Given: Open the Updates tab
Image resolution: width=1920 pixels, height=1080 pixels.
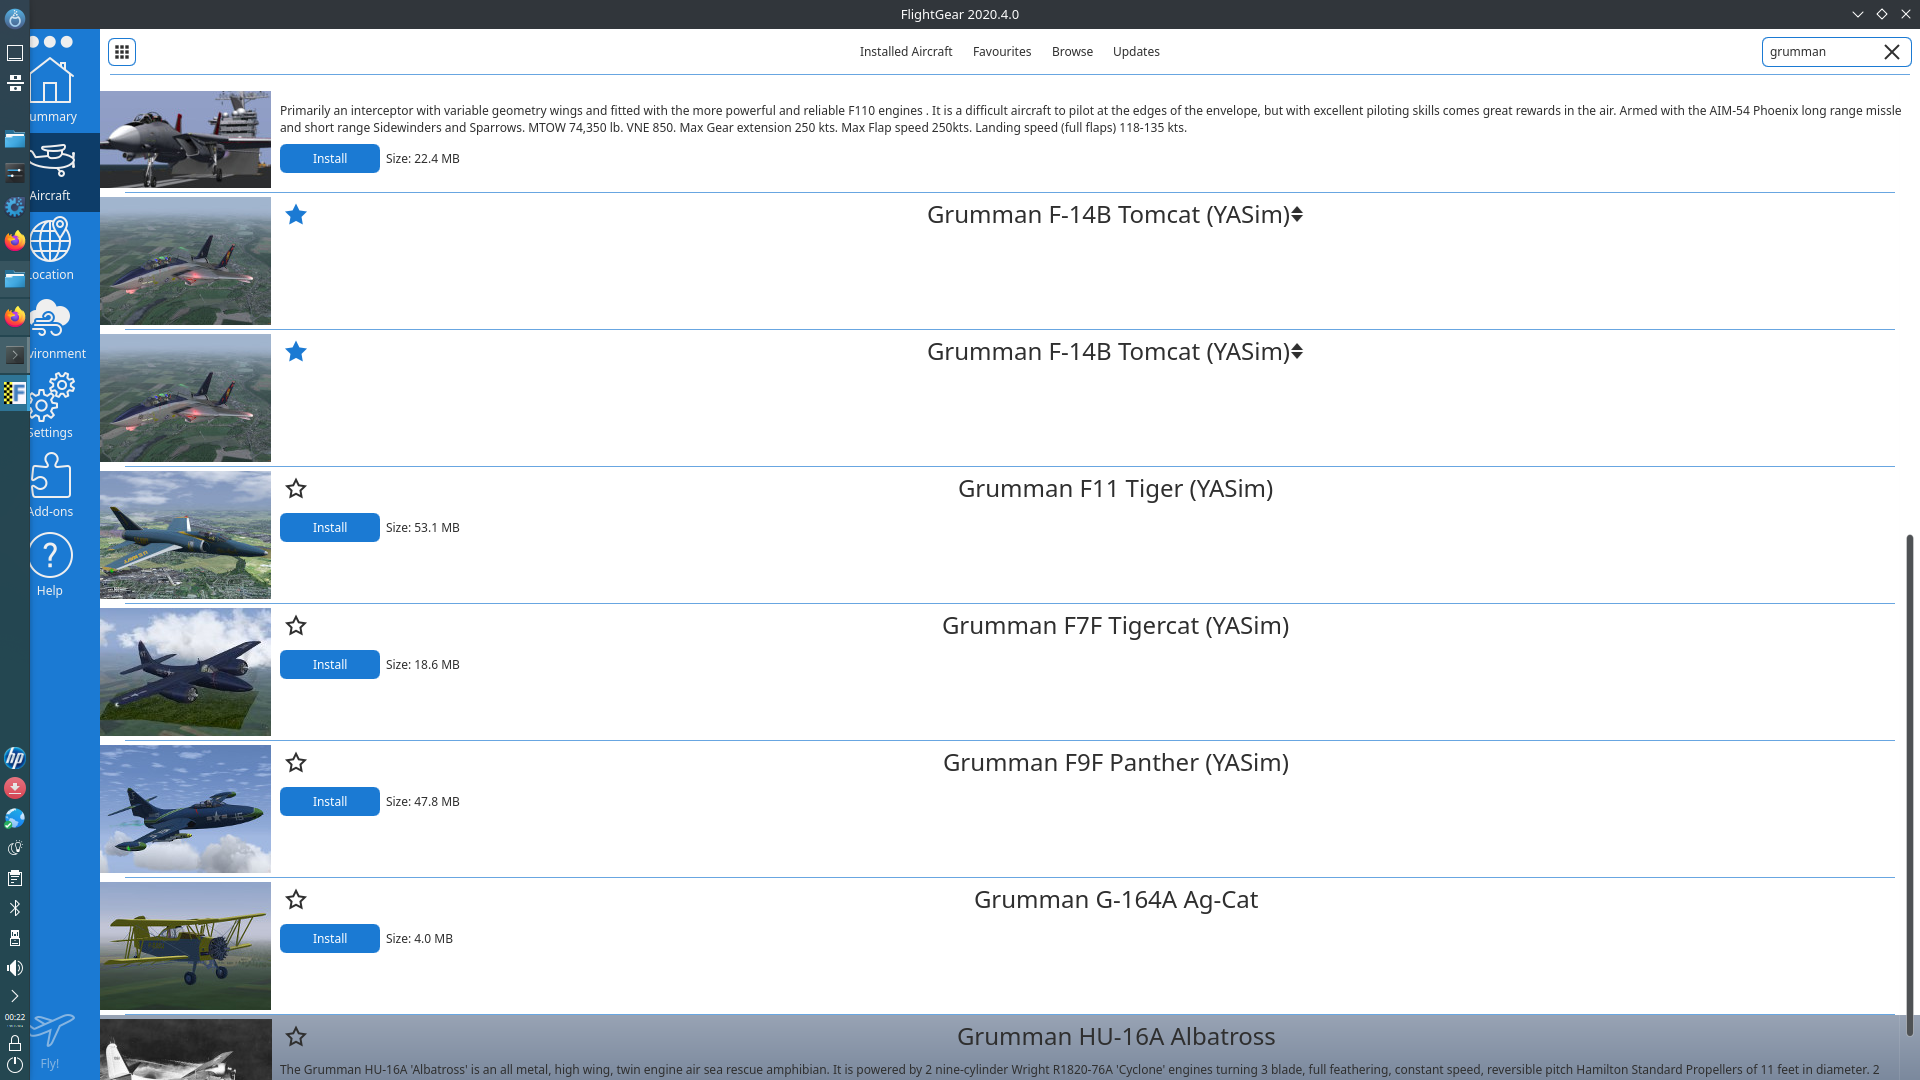Looking at the screenshot, I should click(x=1136, y=52).
